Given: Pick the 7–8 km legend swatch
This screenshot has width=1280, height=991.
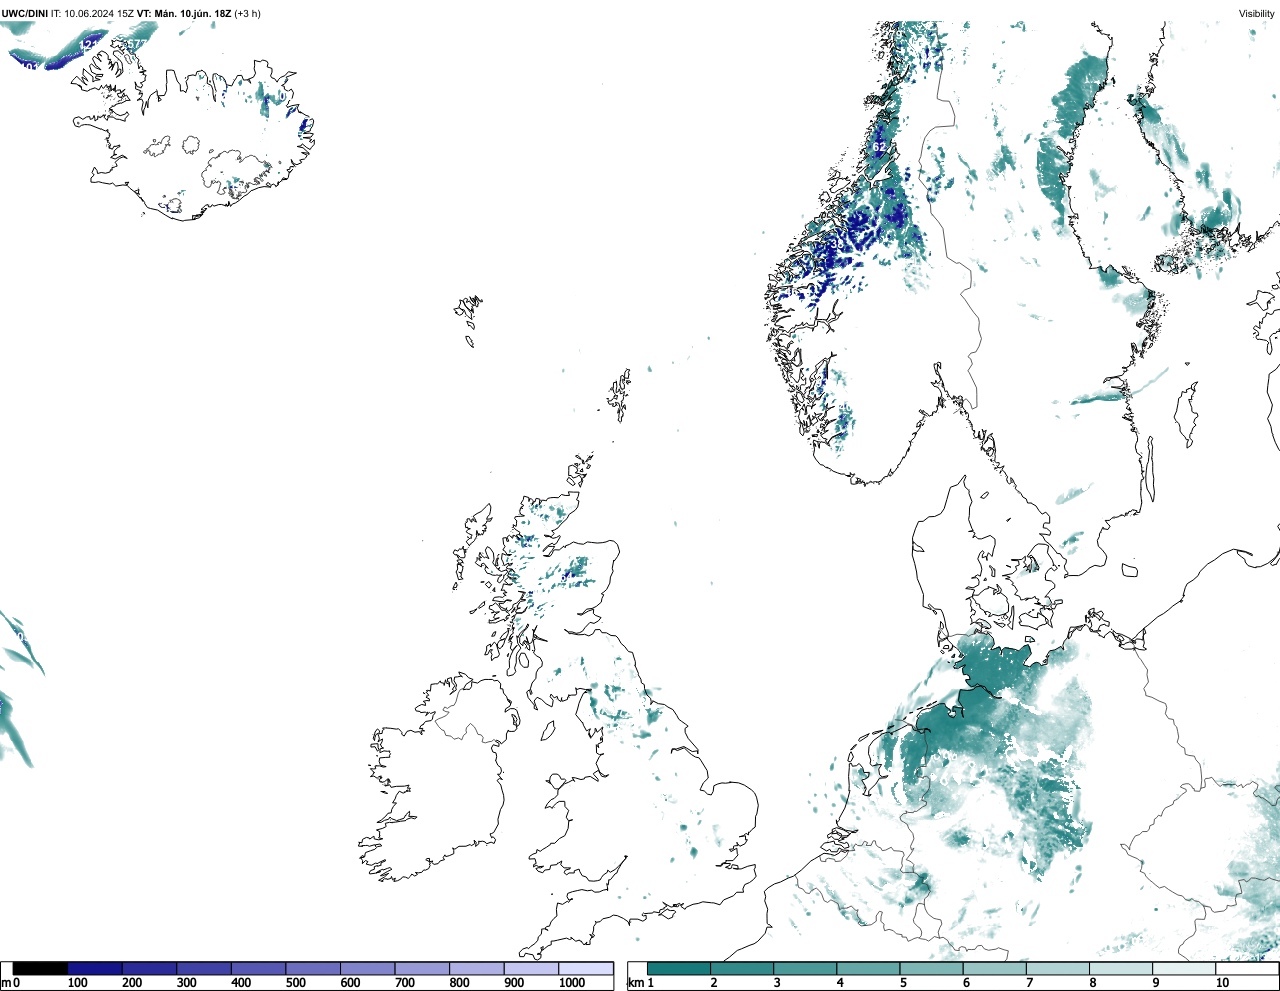Looking at the screenshot, I should coord(1057,968).
